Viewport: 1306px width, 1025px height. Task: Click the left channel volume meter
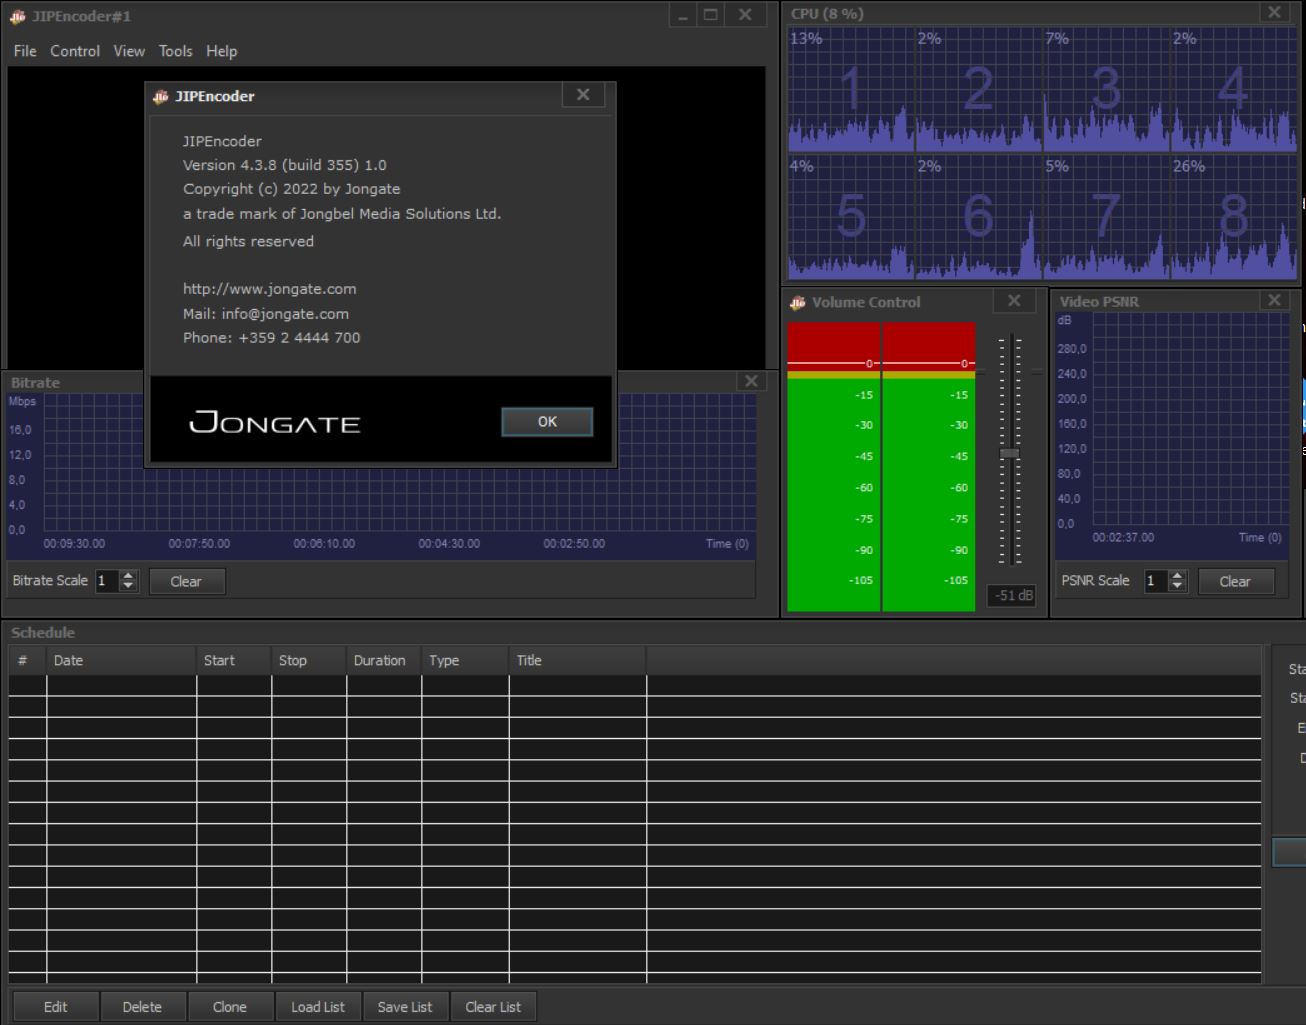833,466
